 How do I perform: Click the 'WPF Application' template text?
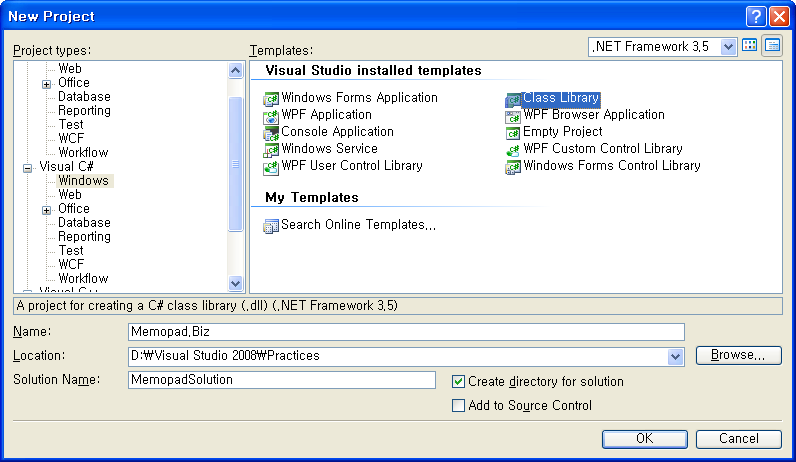(x=326, y=115)
